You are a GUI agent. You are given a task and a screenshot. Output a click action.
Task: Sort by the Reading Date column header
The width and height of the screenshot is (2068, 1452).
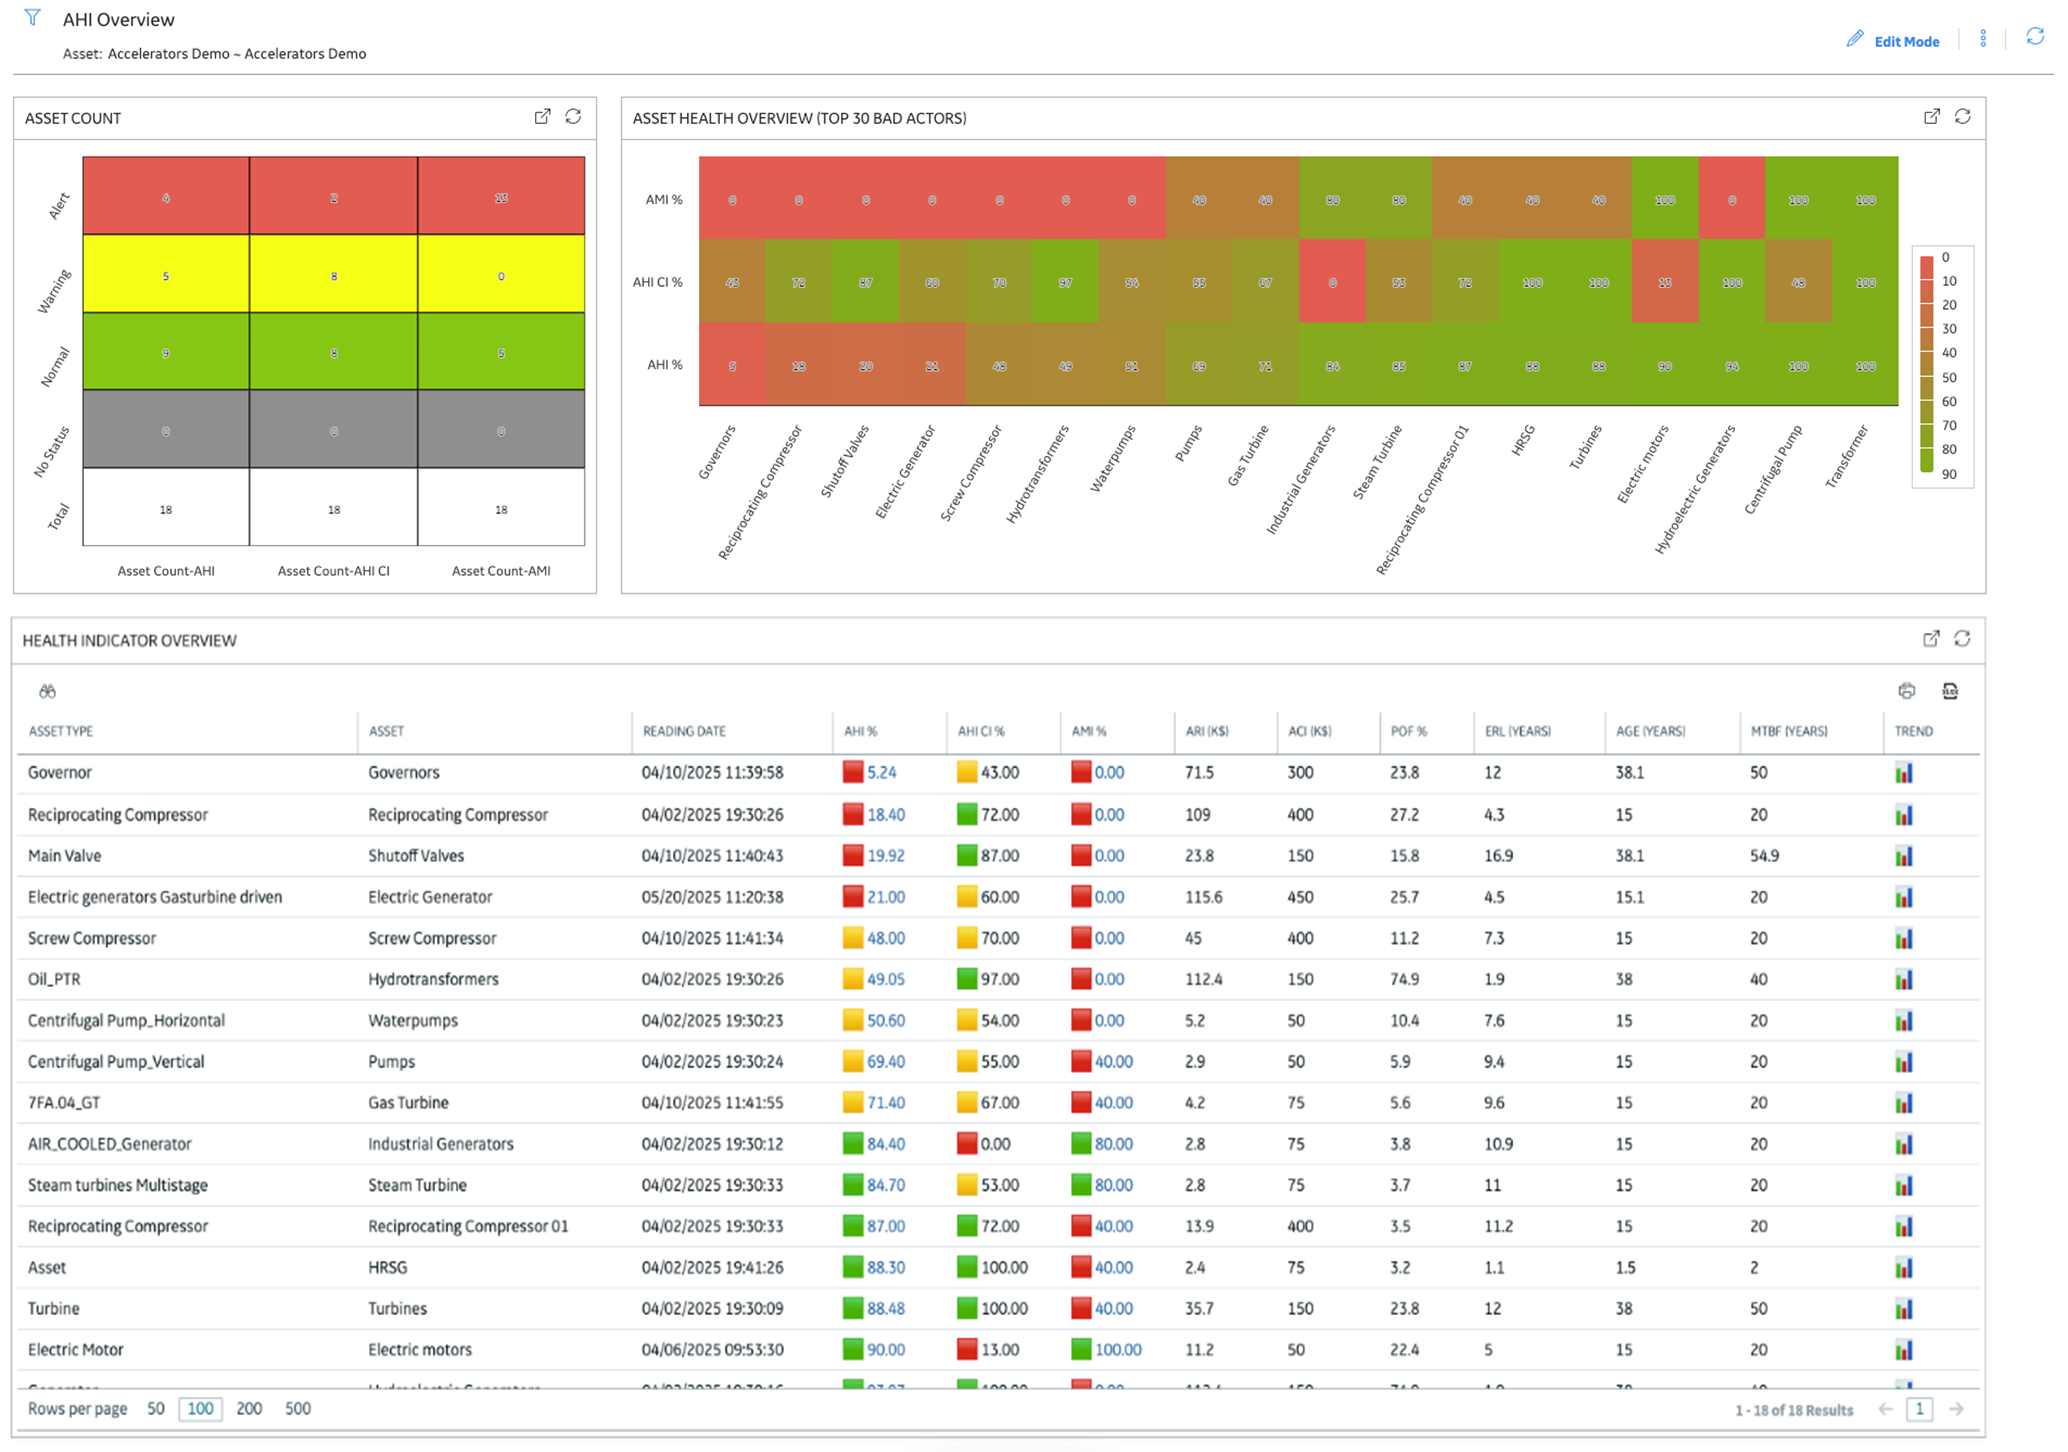click(x=684, y=731)
